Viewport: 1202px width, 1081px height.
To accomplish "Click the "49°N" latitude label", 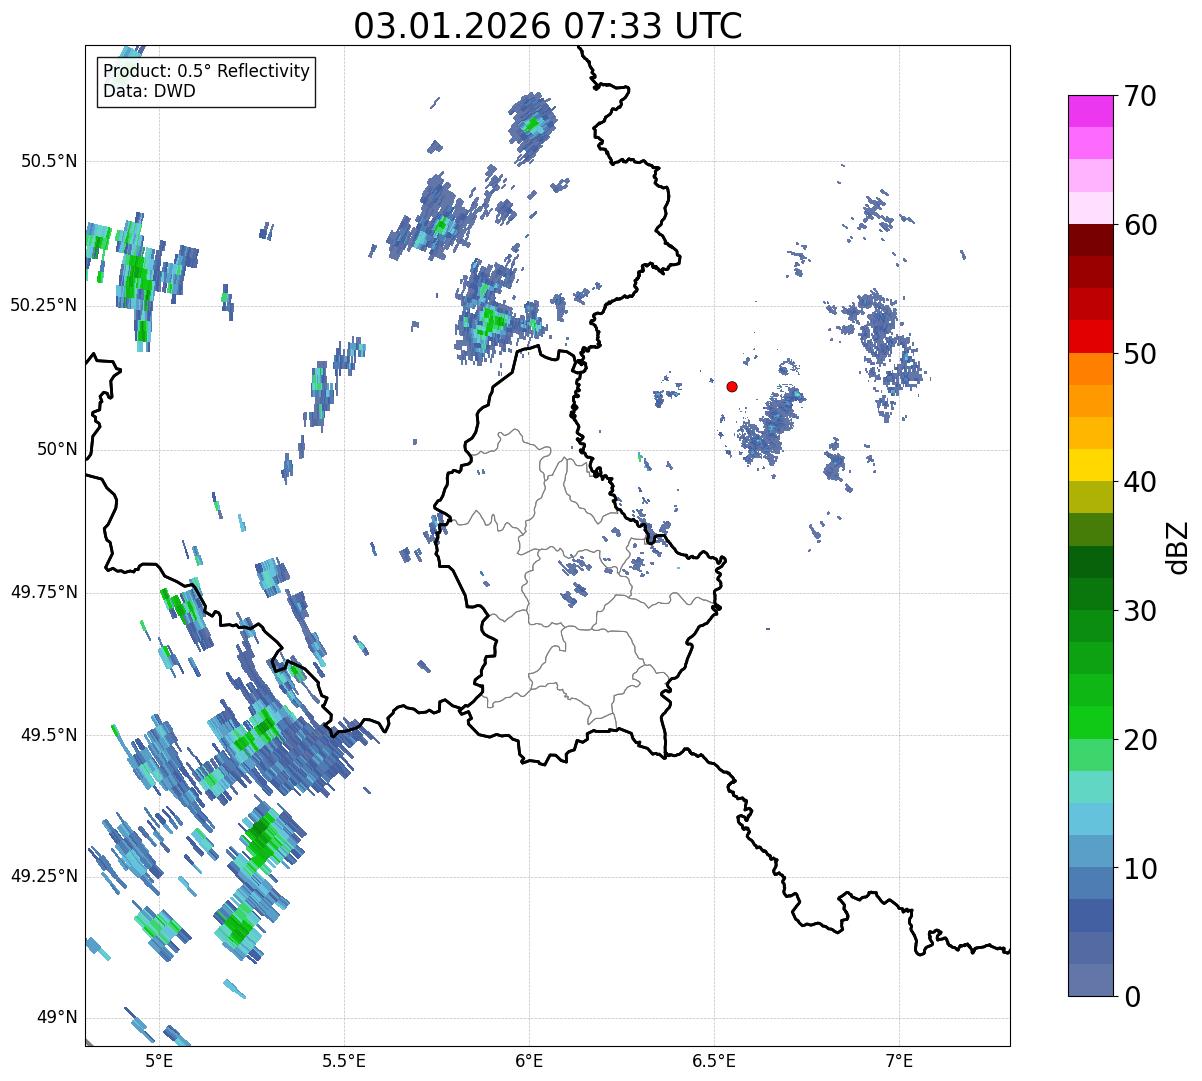I will [57, 1017].
